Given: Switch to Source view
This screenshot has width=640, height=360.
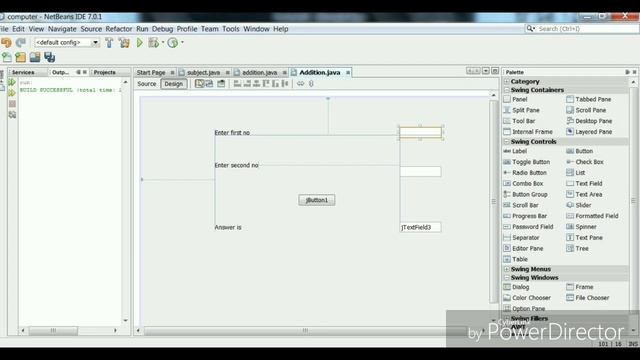Looking at the screenshot, I should 147,84.
